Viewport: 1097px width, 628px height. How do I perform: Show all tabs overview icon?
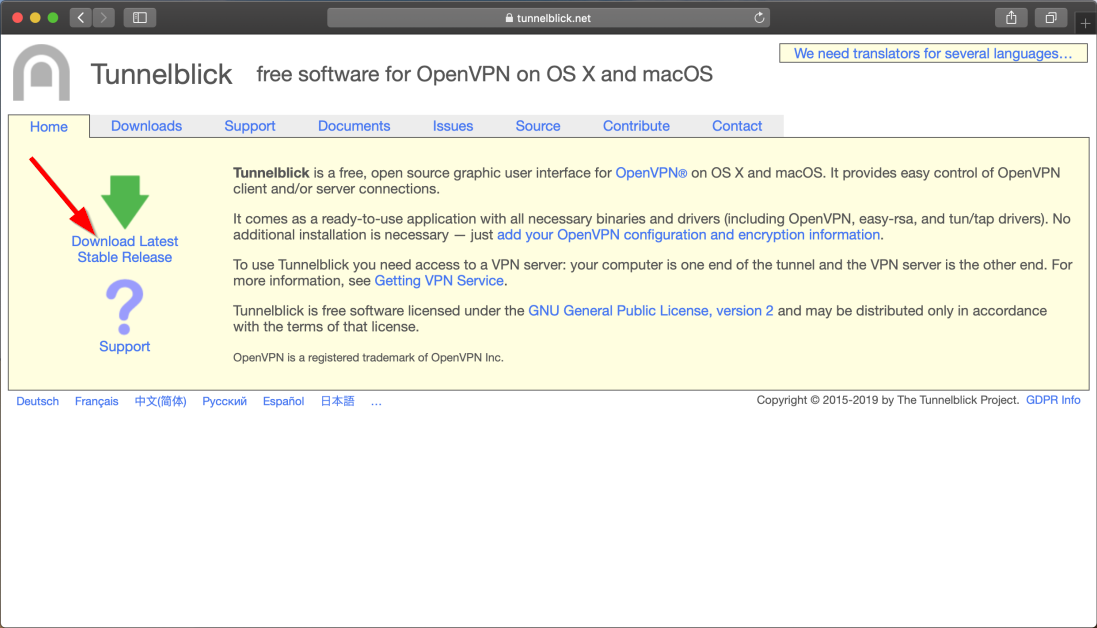(x=1051, y=17)
